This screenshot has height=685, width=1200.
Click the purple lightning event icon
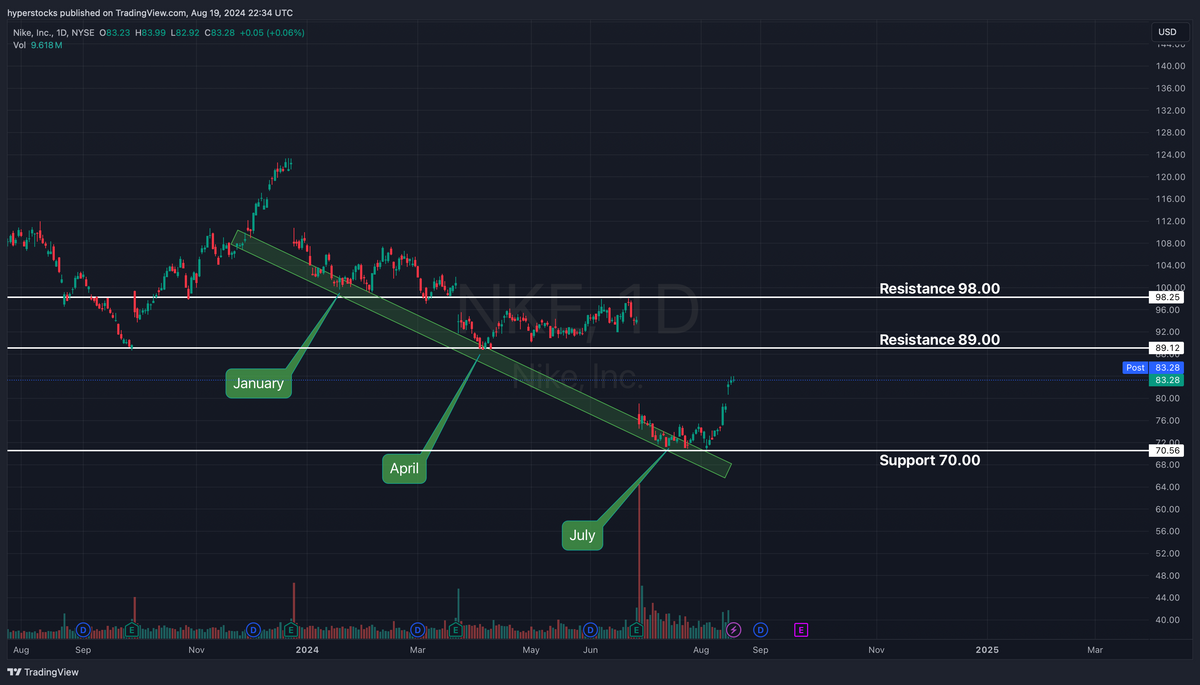(735, 630)
